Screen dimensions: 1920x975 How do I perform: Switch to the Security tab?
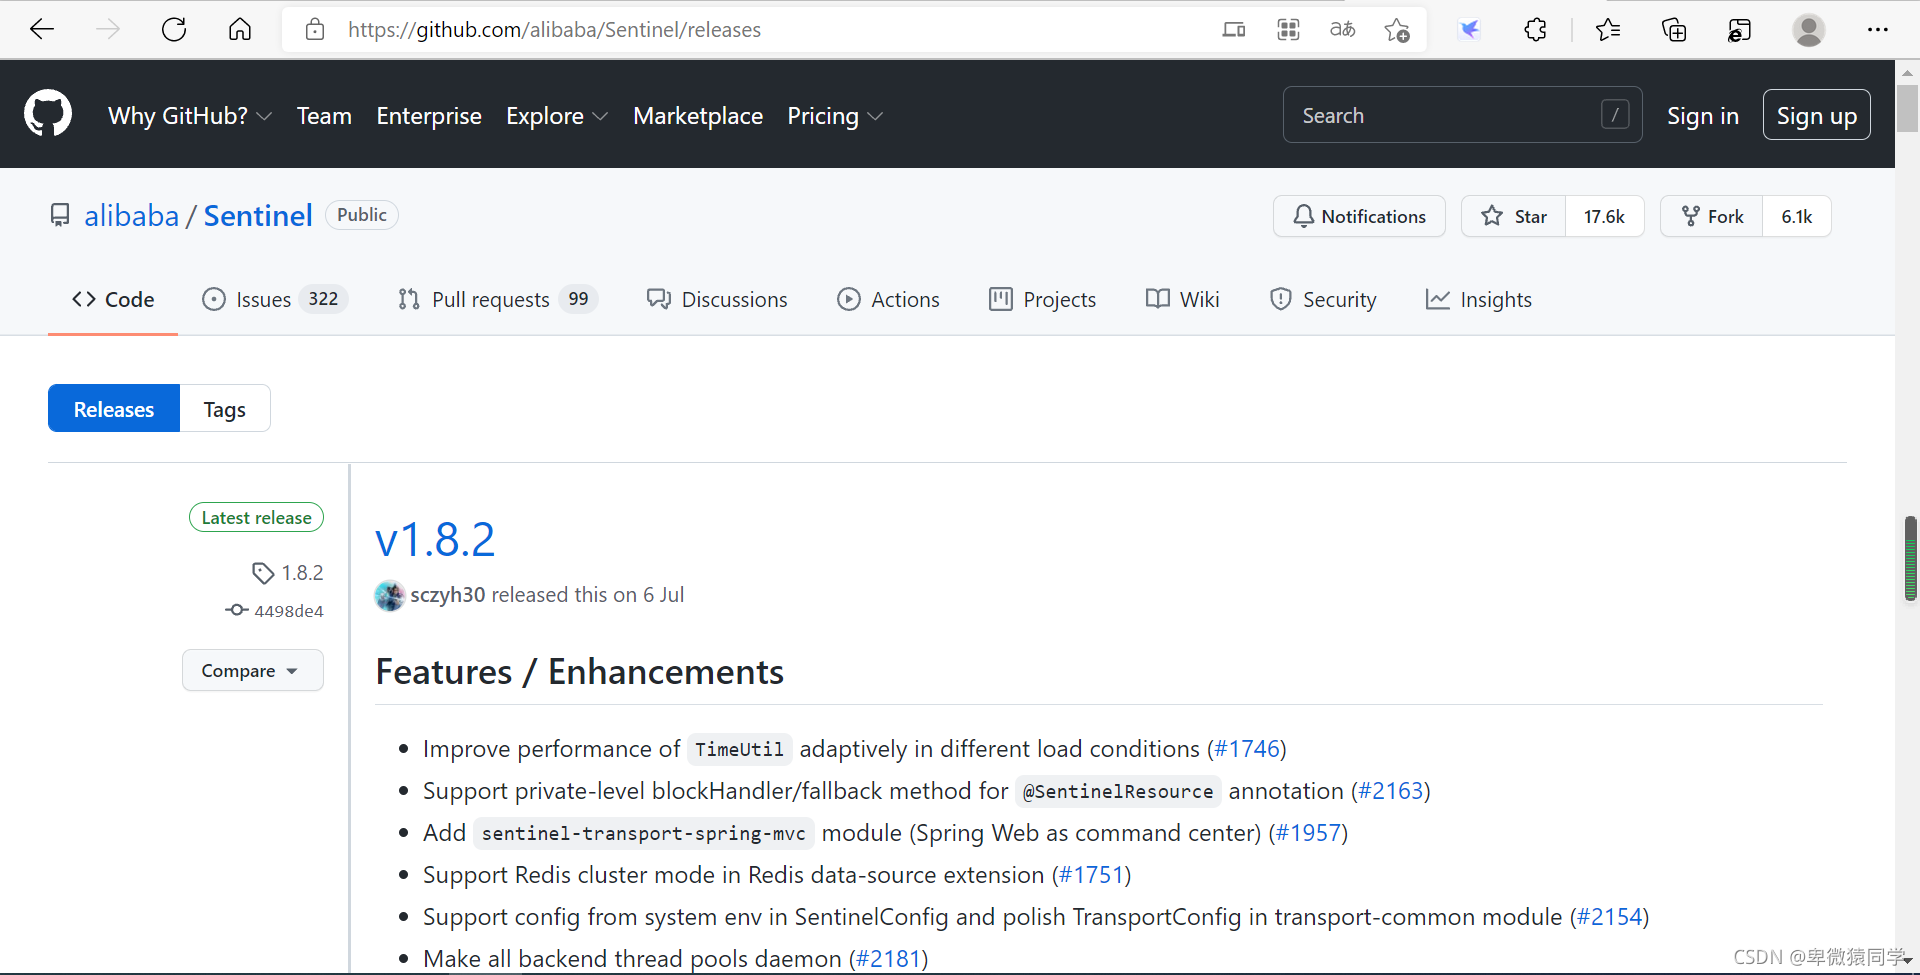point(1322,299)
